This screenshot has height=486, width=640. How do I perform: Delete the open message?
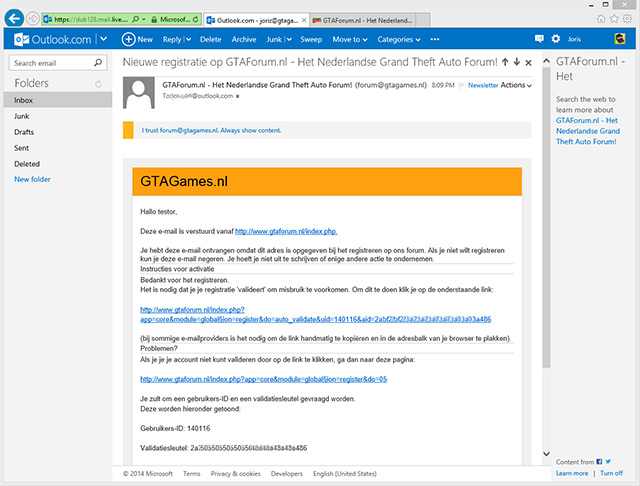click(x=211, y=39)
